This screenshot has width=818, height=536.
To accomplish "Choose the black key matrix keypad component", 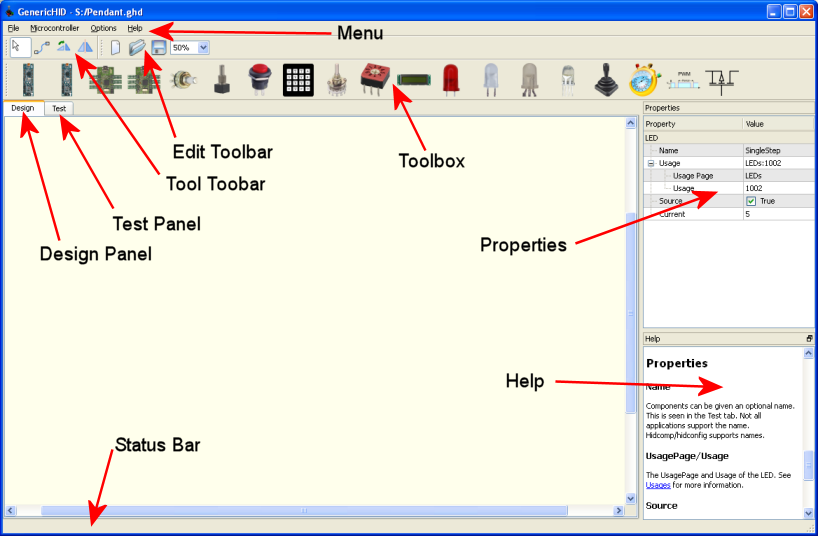I will [x=298, y=79].
